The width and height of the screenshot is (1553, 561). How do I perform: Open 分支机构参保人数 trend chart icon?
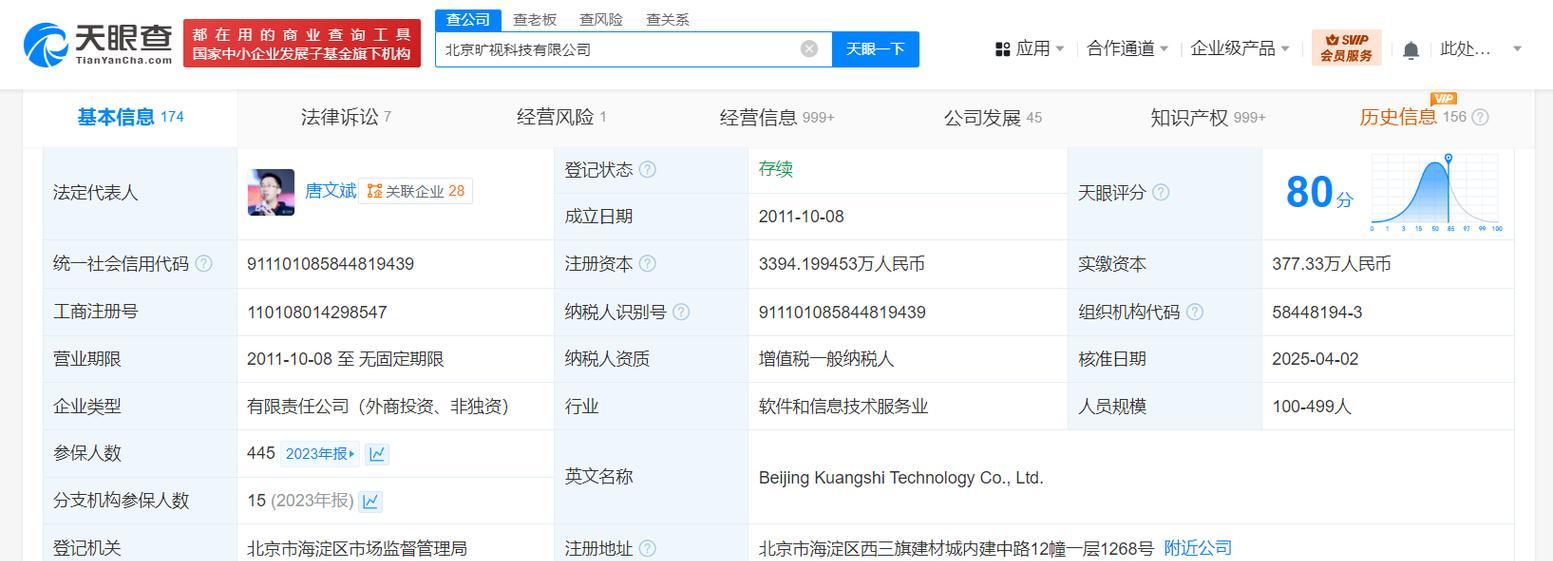pos(370,501)
